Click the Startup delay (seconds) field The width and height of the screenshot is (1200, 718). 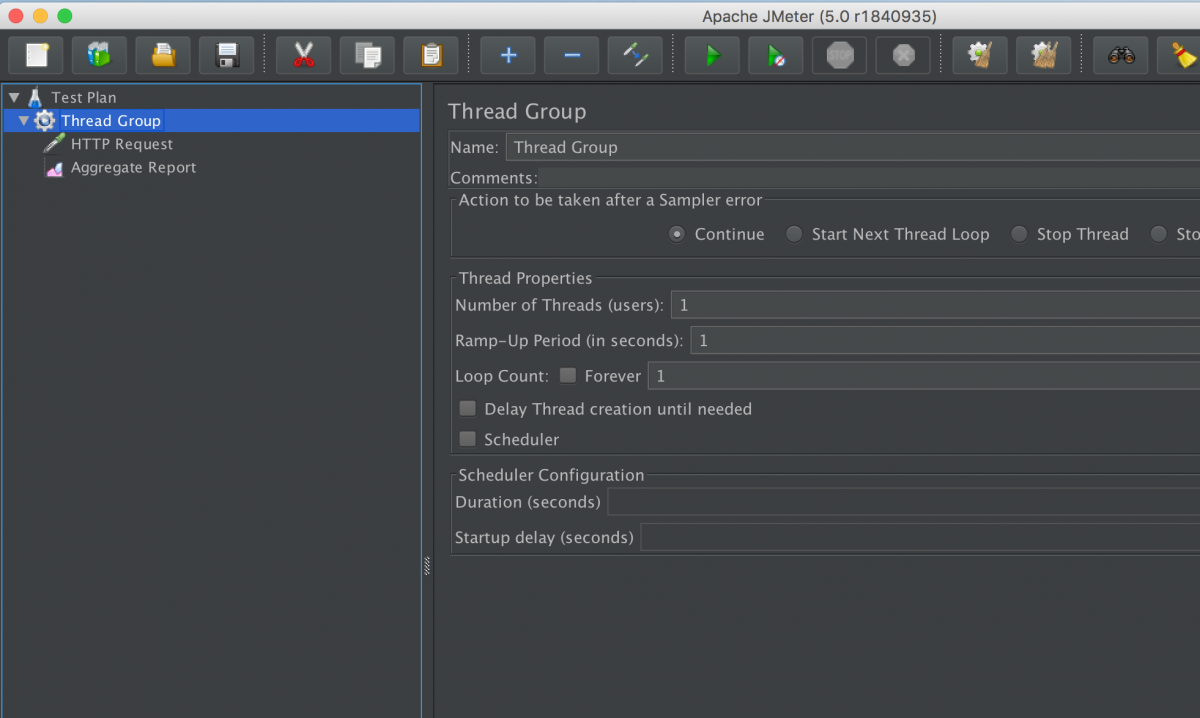pos(920,538)
